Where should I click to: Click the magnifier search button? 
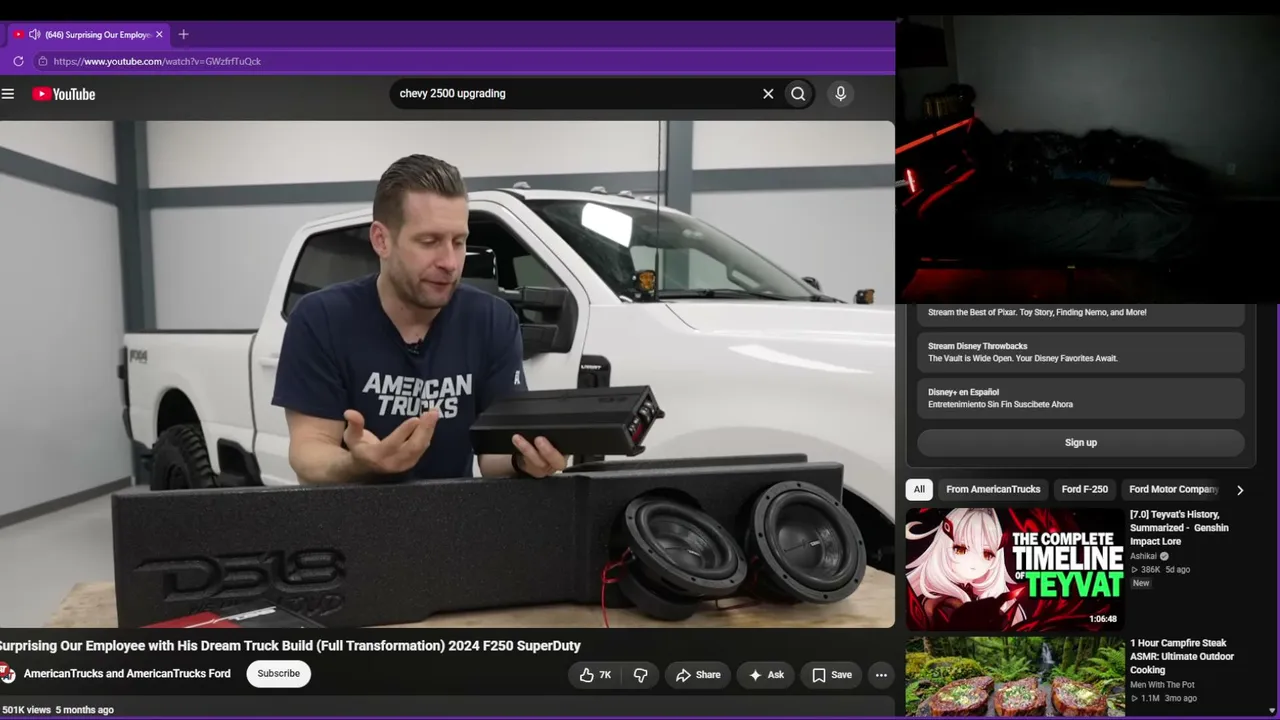pos(798,94)
